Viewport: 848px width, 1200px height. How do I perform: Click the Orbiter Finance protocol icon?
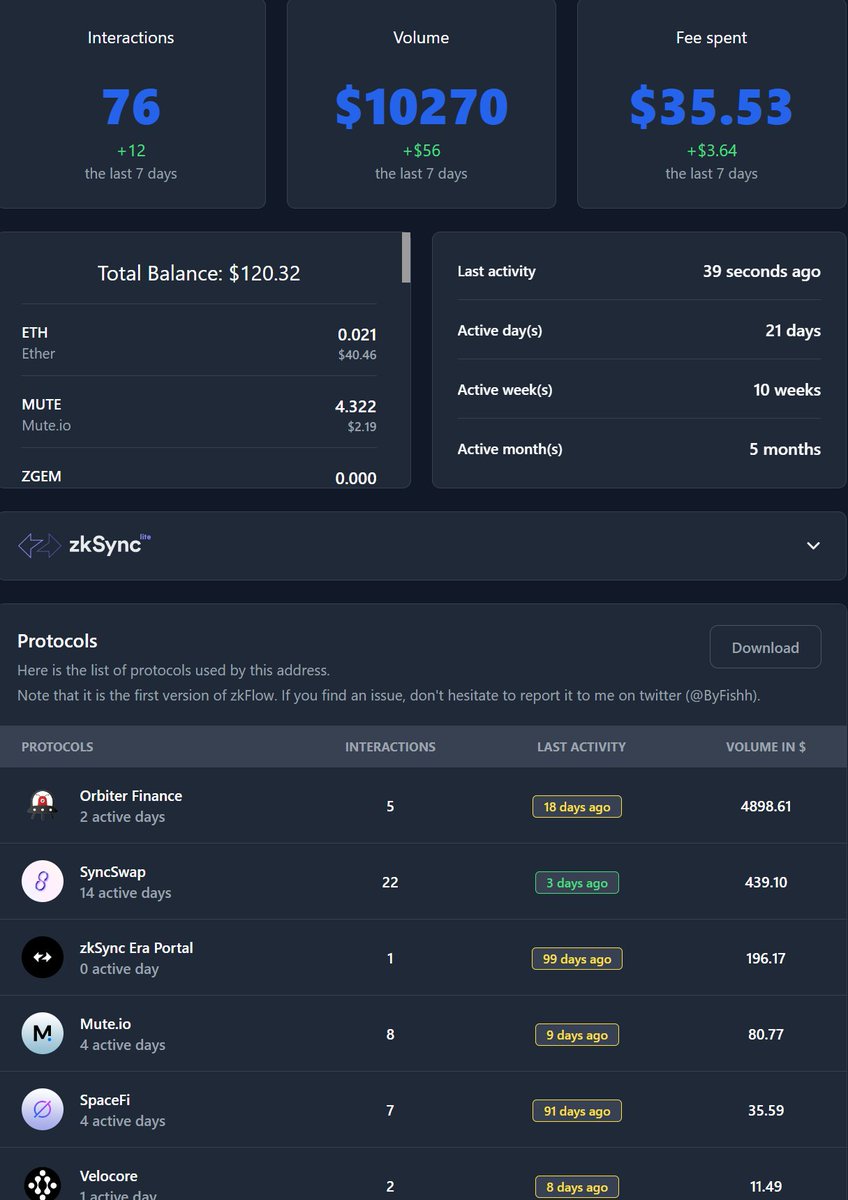click(x=42, y=806)
